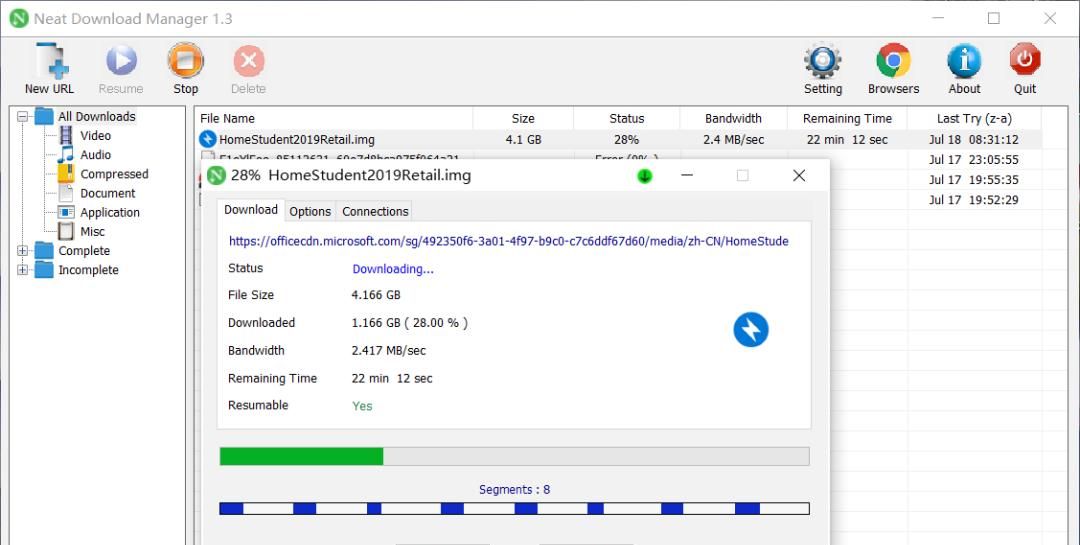Click the 2.417 MB/sec bandwidth value
The image size is (1080, 545).
pyautogui.click(x=388, y=351)
